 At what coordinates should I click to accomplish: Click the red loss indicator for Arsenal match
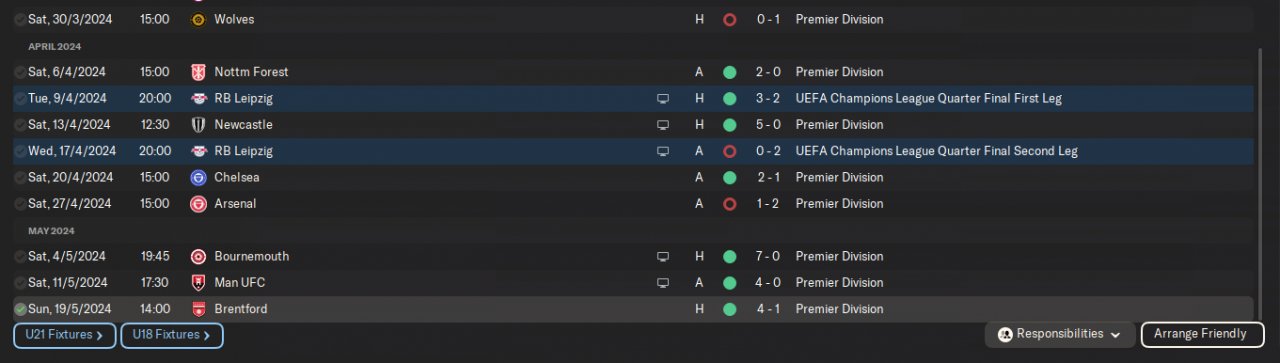coord(730,203)
